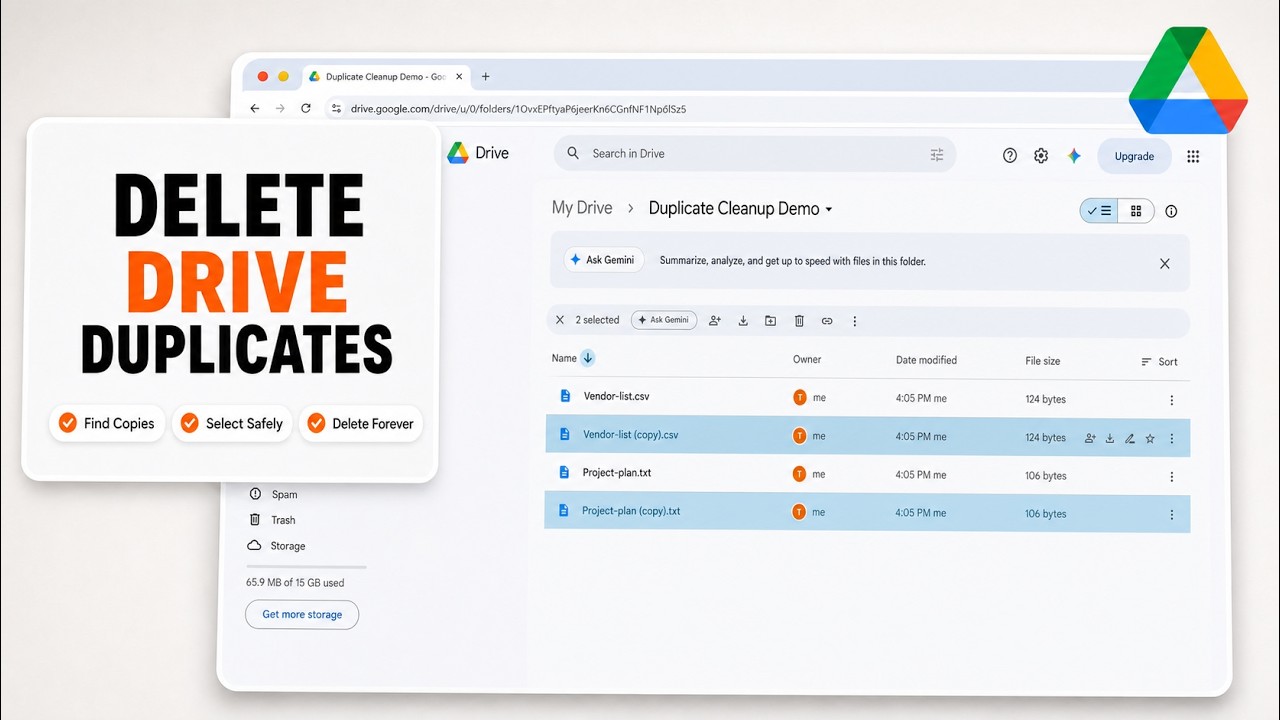Open the Settings gear icon
The width and height of the screenshot is (1280, 720).
[x=1041, y=156]
